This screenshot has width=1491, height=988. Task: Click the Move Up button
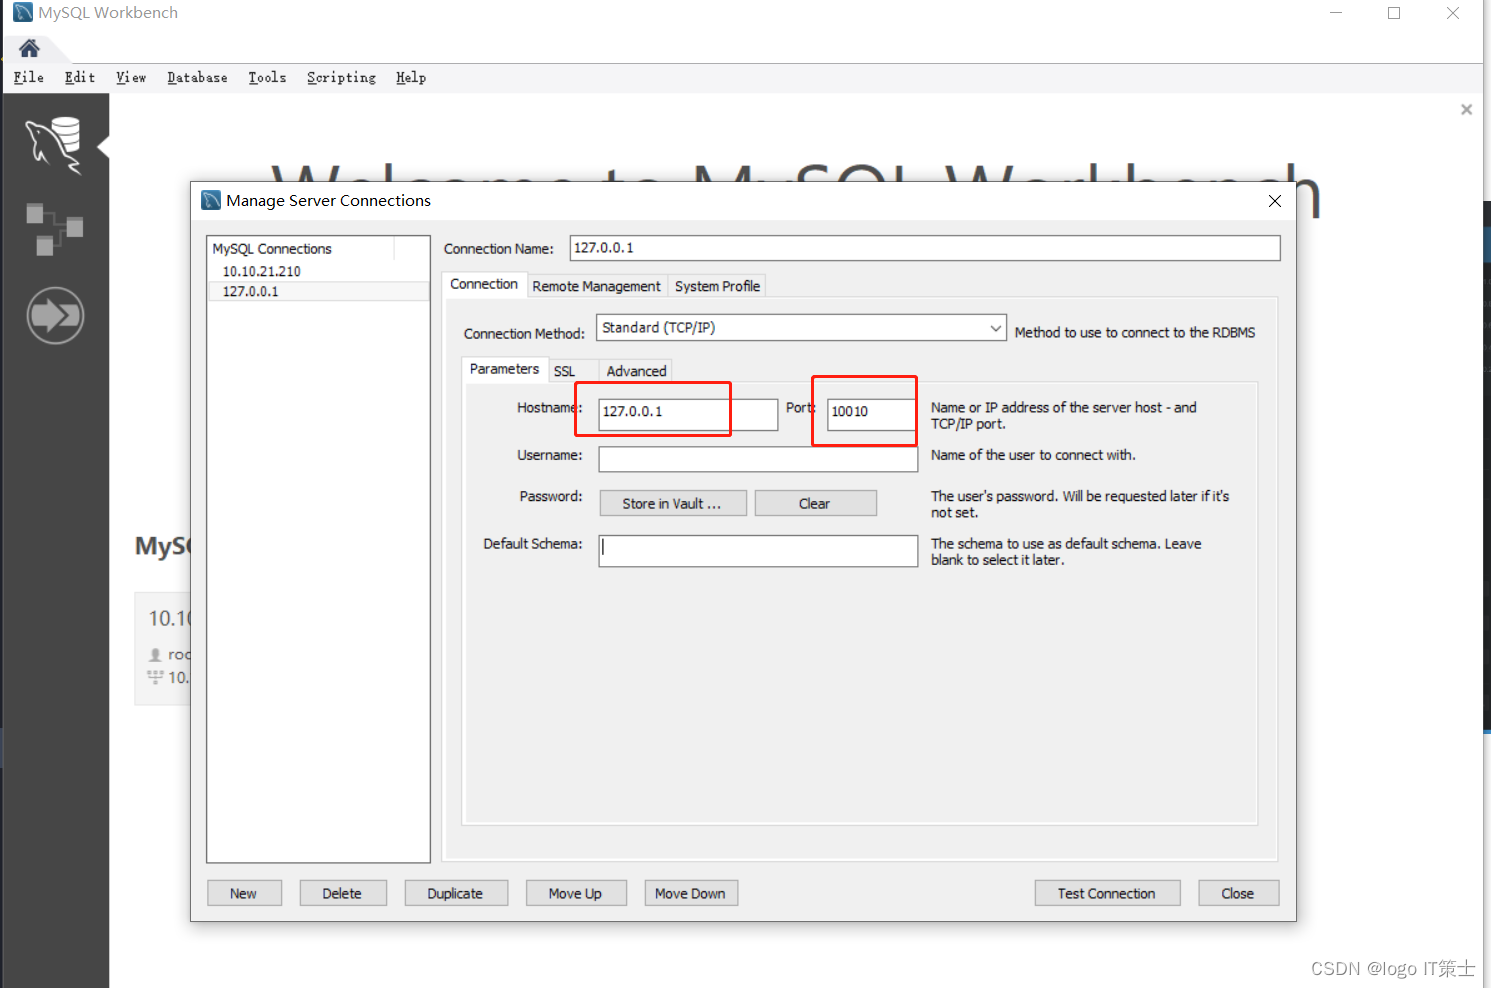pos(576,893)
